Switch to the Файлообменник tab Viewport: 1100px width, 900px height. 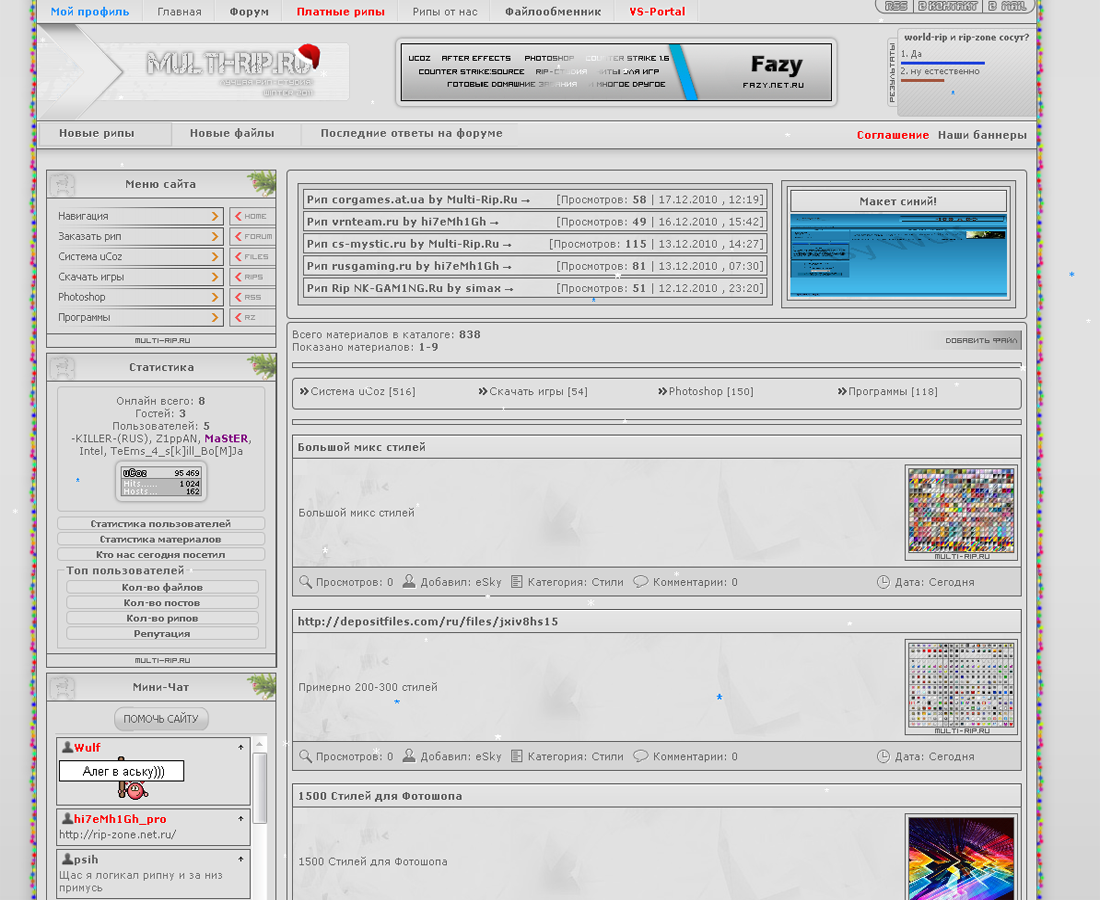click(x=553, y=12)
